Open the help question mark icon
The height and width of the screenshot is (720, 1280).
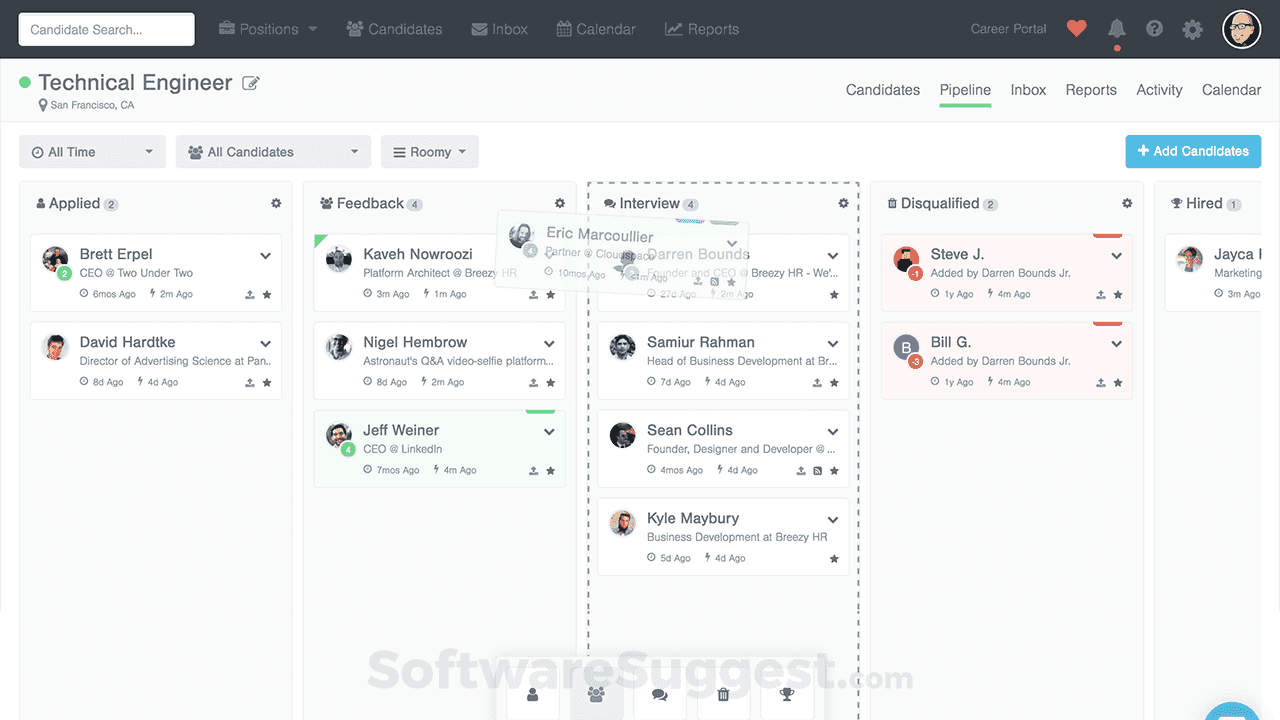coord(1155,29)
